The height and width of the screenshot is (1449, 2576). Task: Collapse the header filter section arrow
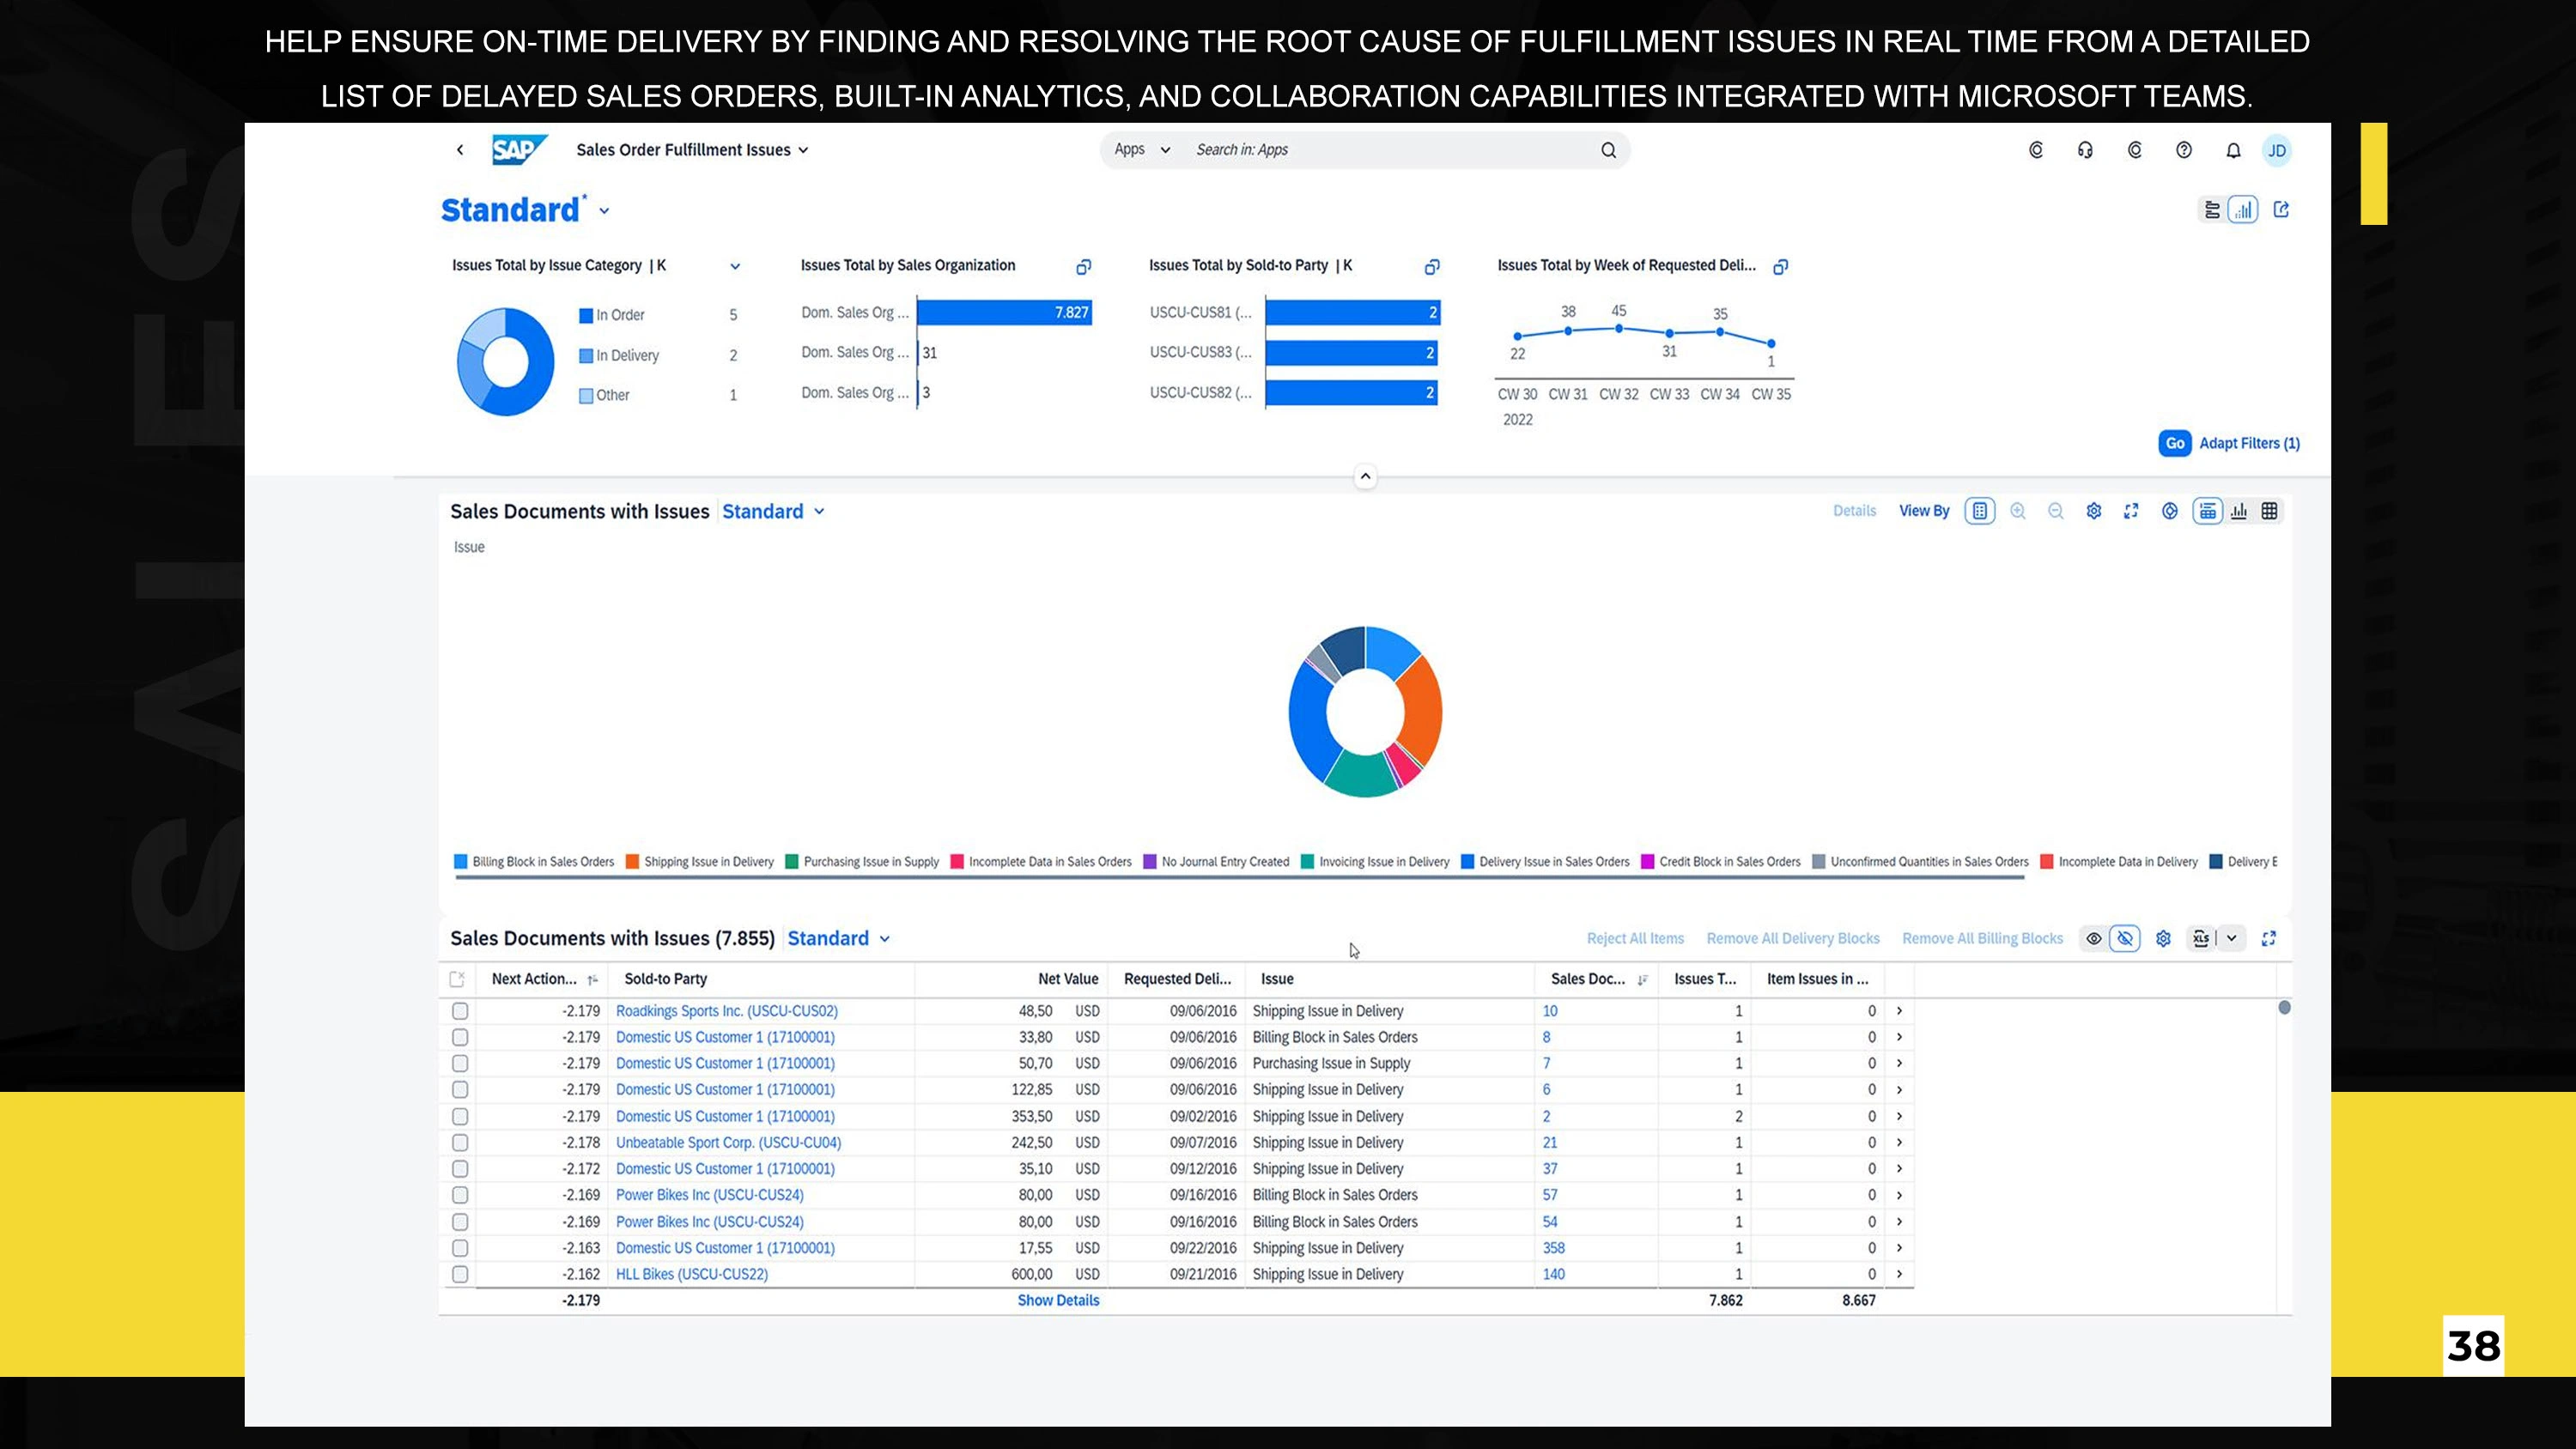pos(1365,476)
